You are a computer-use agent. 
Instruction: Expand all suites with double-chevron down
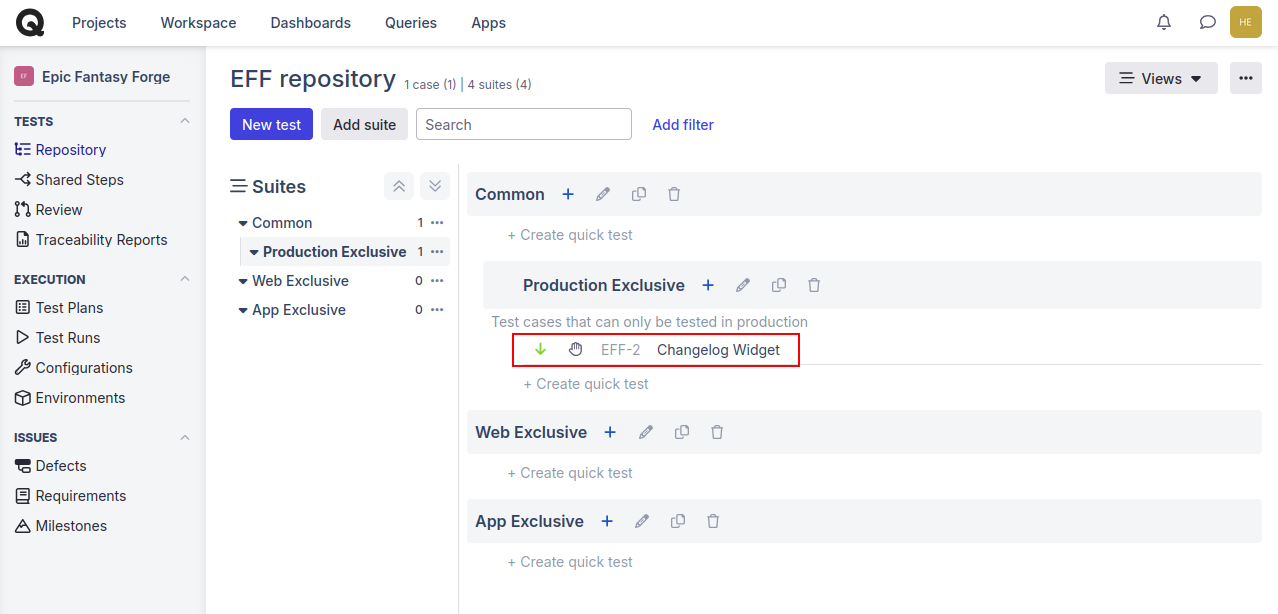pyautogui.click(x=435, y=186)
